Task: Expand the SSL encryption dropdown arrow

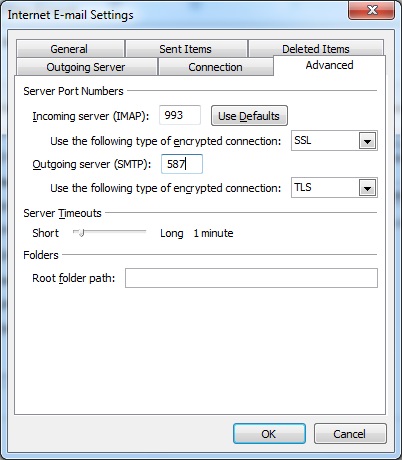Action: click(x=367, y=141)
